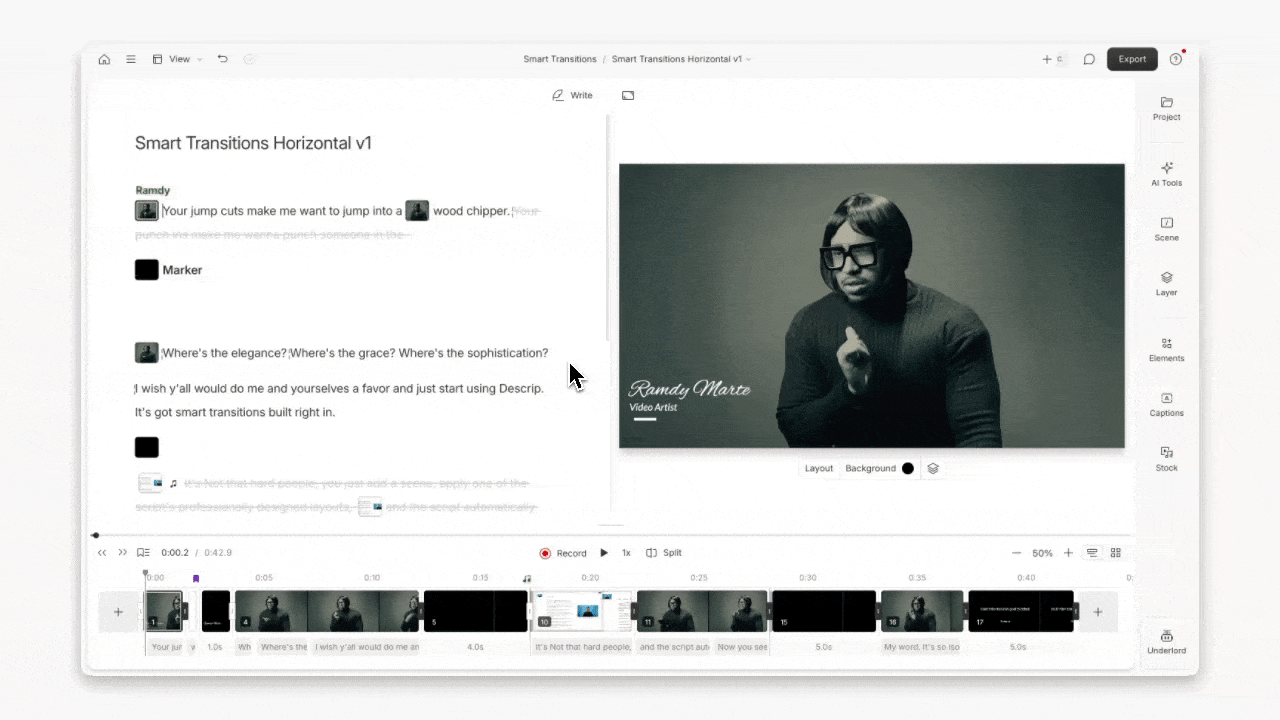The image size is (1280, 720).
Task: Change the 1x playback speed
Action: pyautogui.click(x=626, y=552)
